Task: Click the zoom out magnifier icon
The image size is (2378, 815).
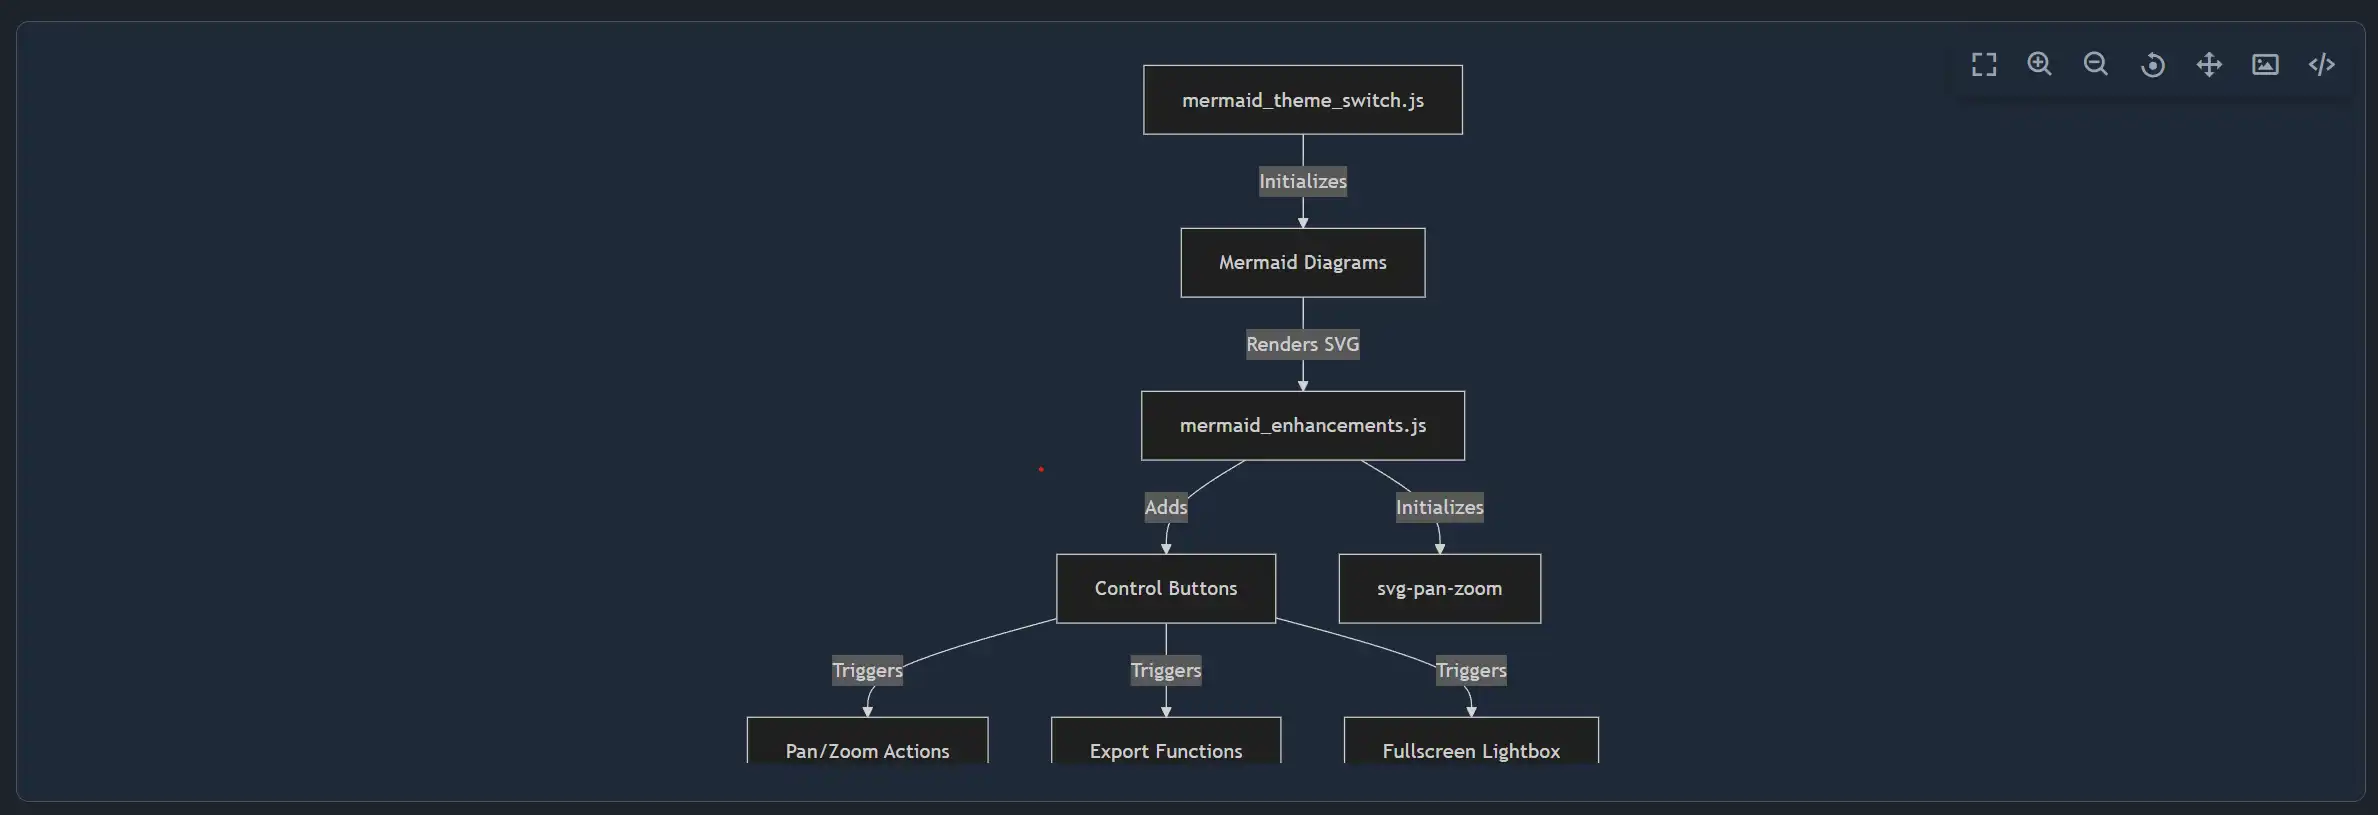Action: (2096, 65)
